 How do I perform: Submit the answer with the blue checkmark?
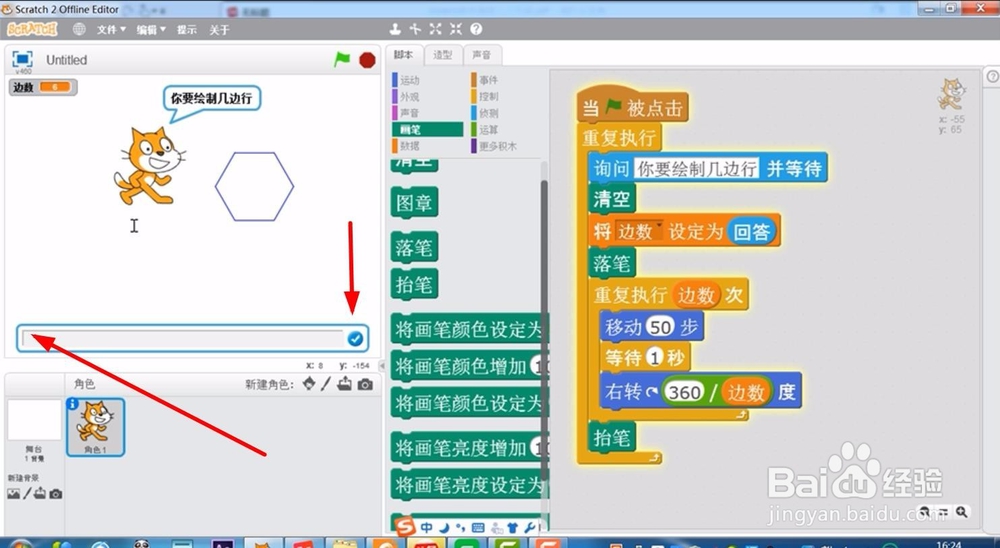(x=355, y=339)
